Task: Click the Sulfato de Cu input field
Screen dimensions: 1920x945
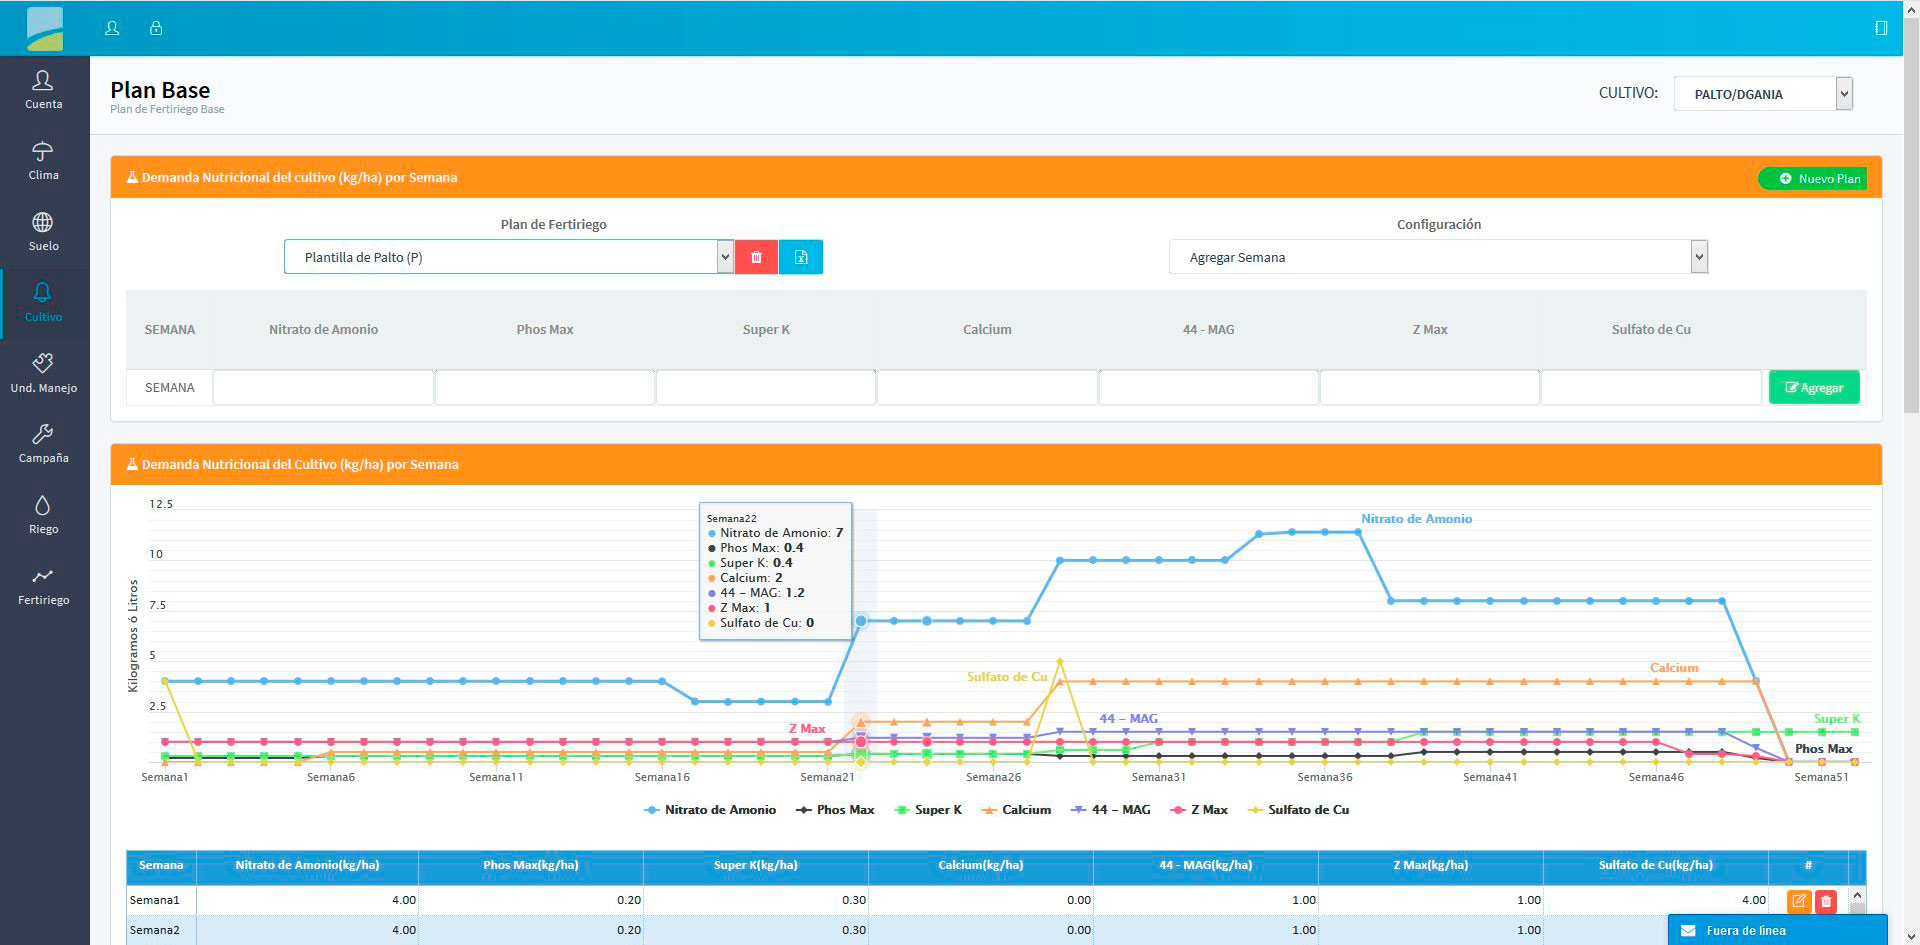Action: point(1651,387)
